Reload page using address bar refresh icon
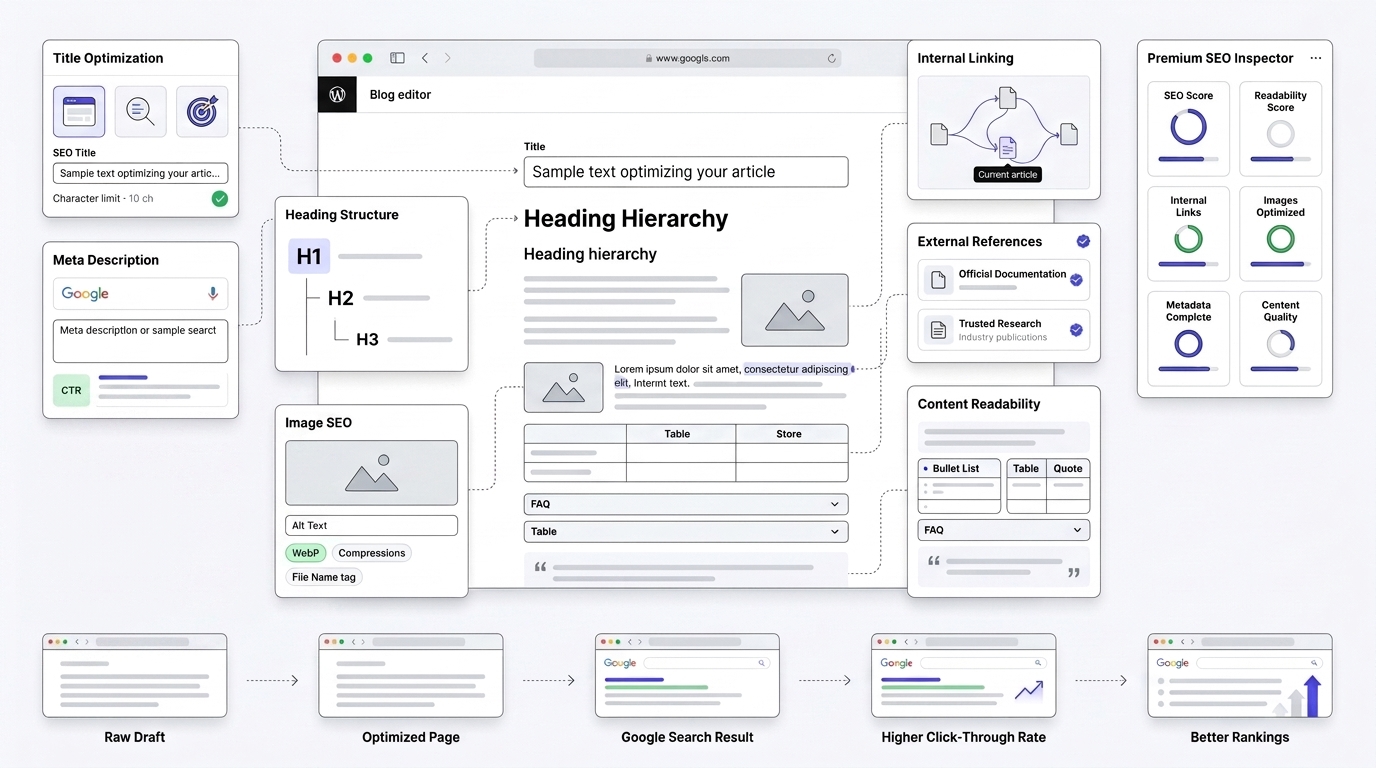Viewport: 1376px width, 768px height. [831, 58]
